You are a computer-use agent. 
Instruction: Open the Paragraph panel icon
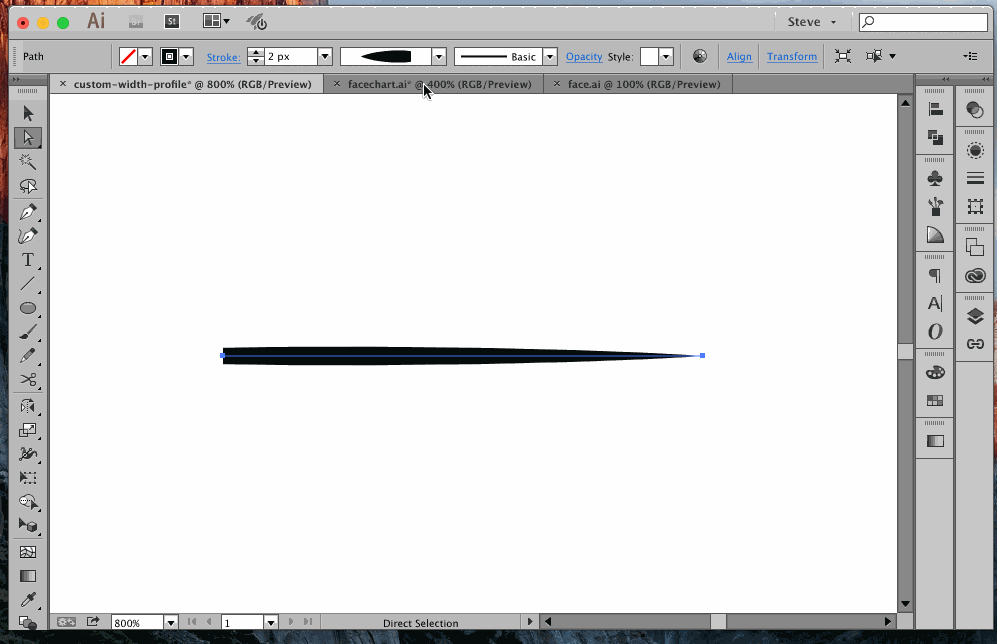tap(935, 275)
